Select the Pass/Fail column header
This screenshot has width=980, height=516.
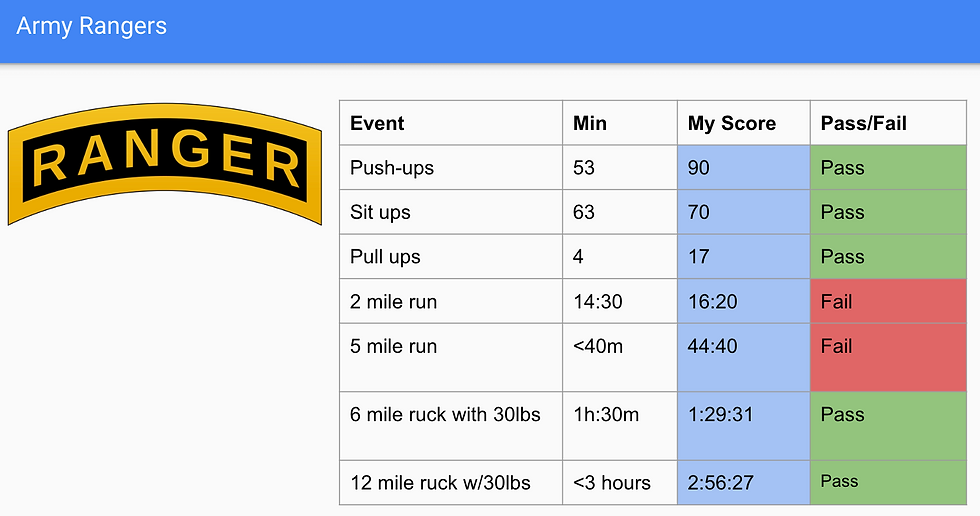[x=888, y=123]
